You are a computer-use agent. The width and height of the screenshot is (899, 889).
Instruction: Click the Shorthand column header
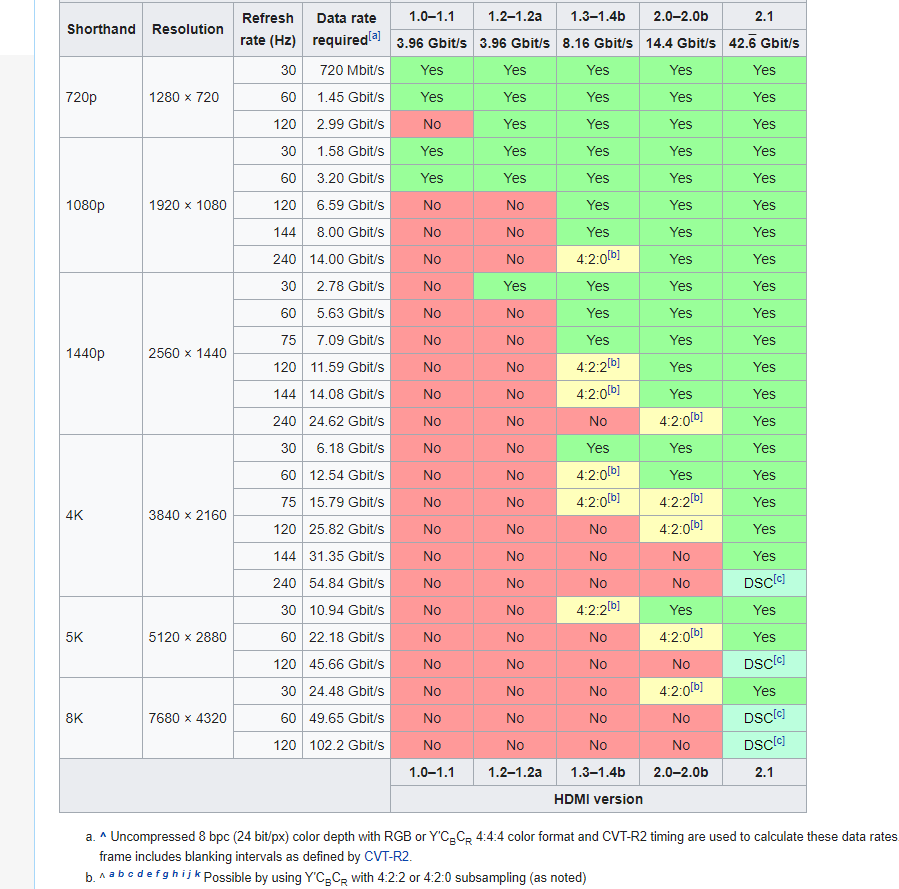(x=101, y=29)
